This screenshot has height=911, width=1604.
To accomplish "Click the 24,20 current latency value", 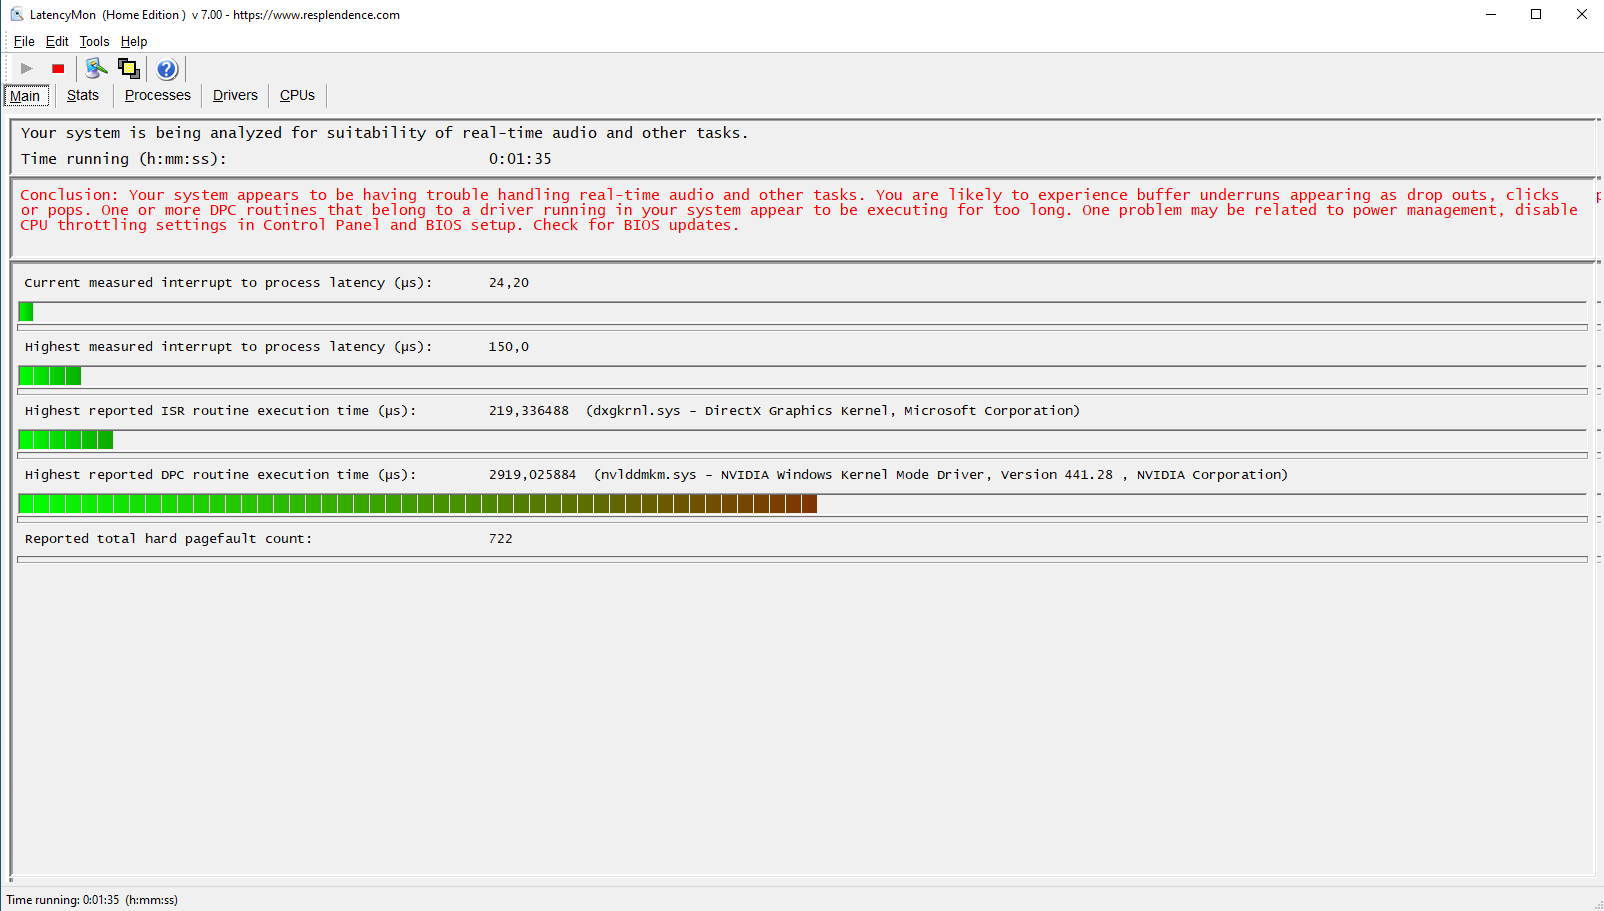I will (509, 283).
